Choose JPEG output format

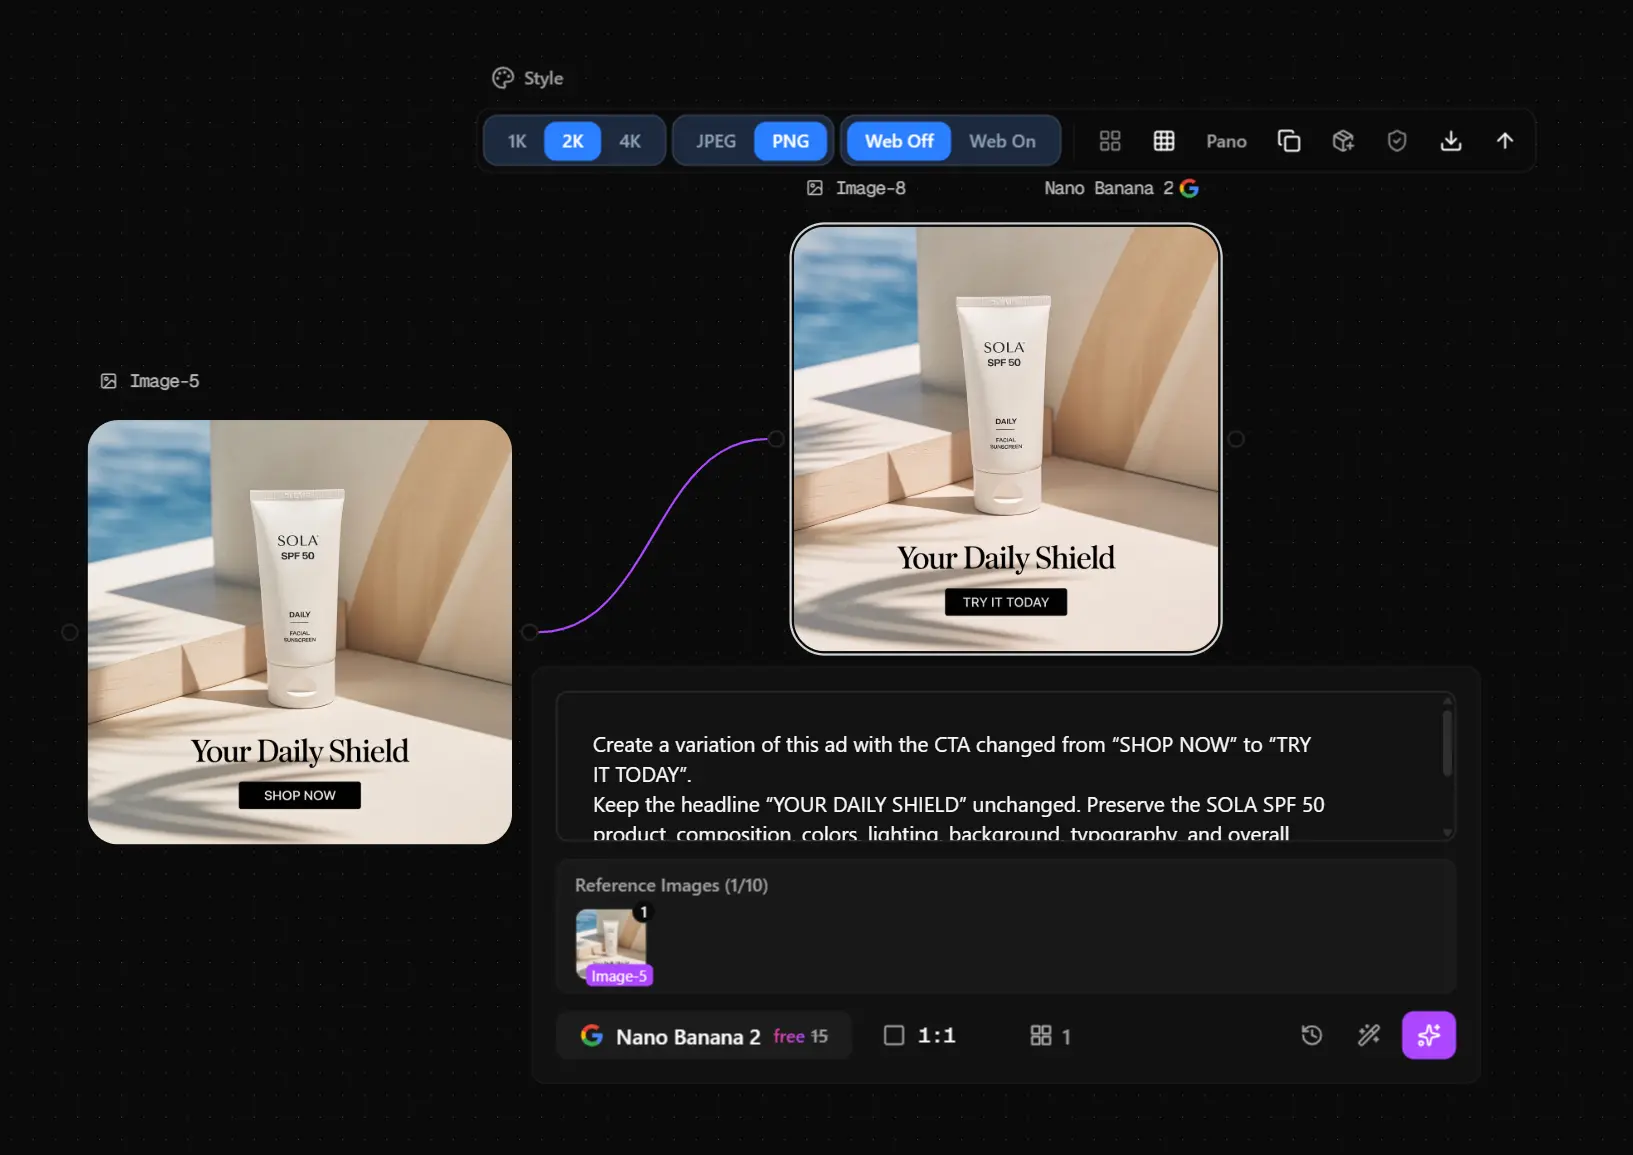pos(716,141)
